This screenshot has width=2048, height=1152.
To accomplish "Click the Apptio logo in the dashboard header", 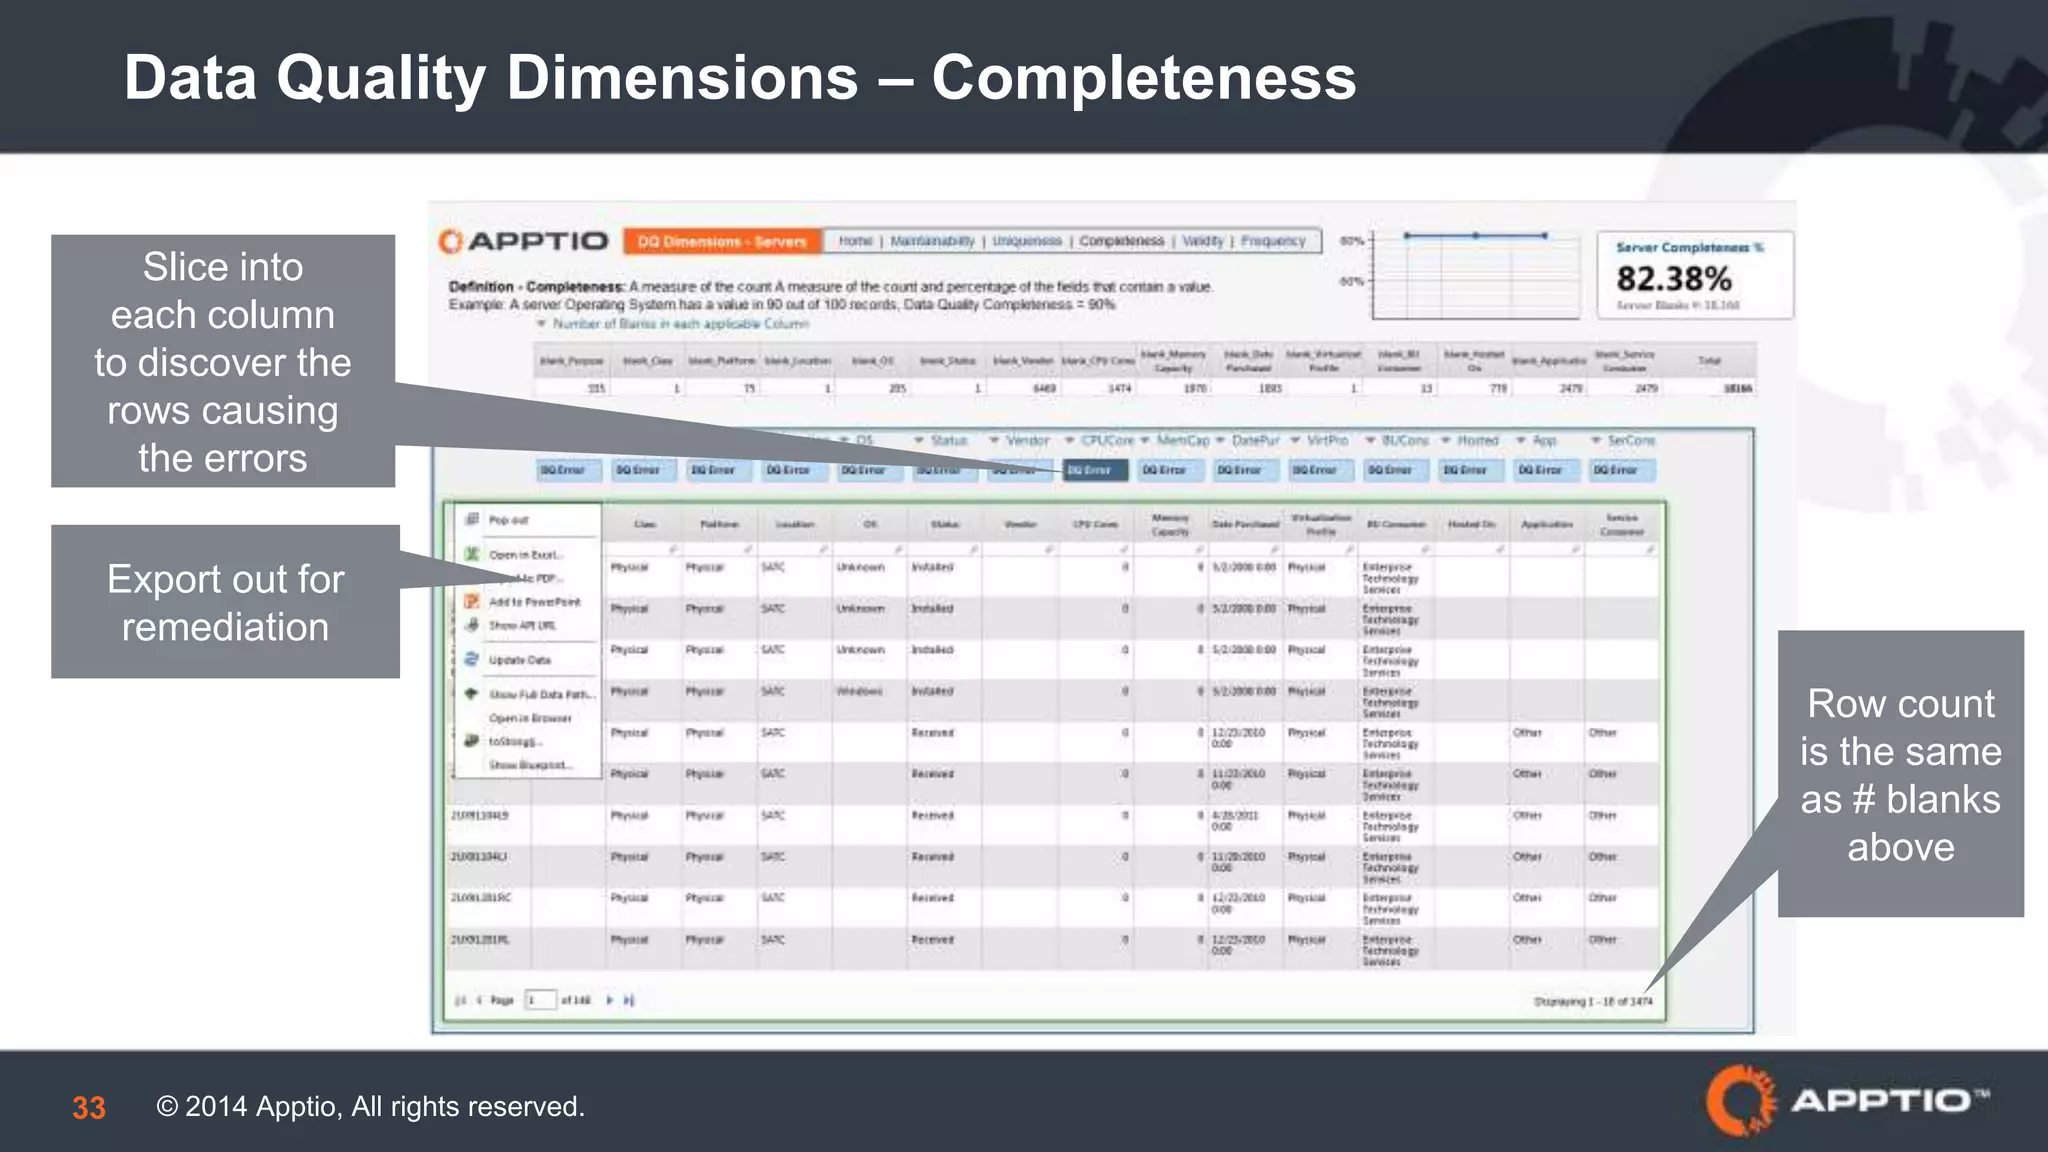I will pos(523,241).
